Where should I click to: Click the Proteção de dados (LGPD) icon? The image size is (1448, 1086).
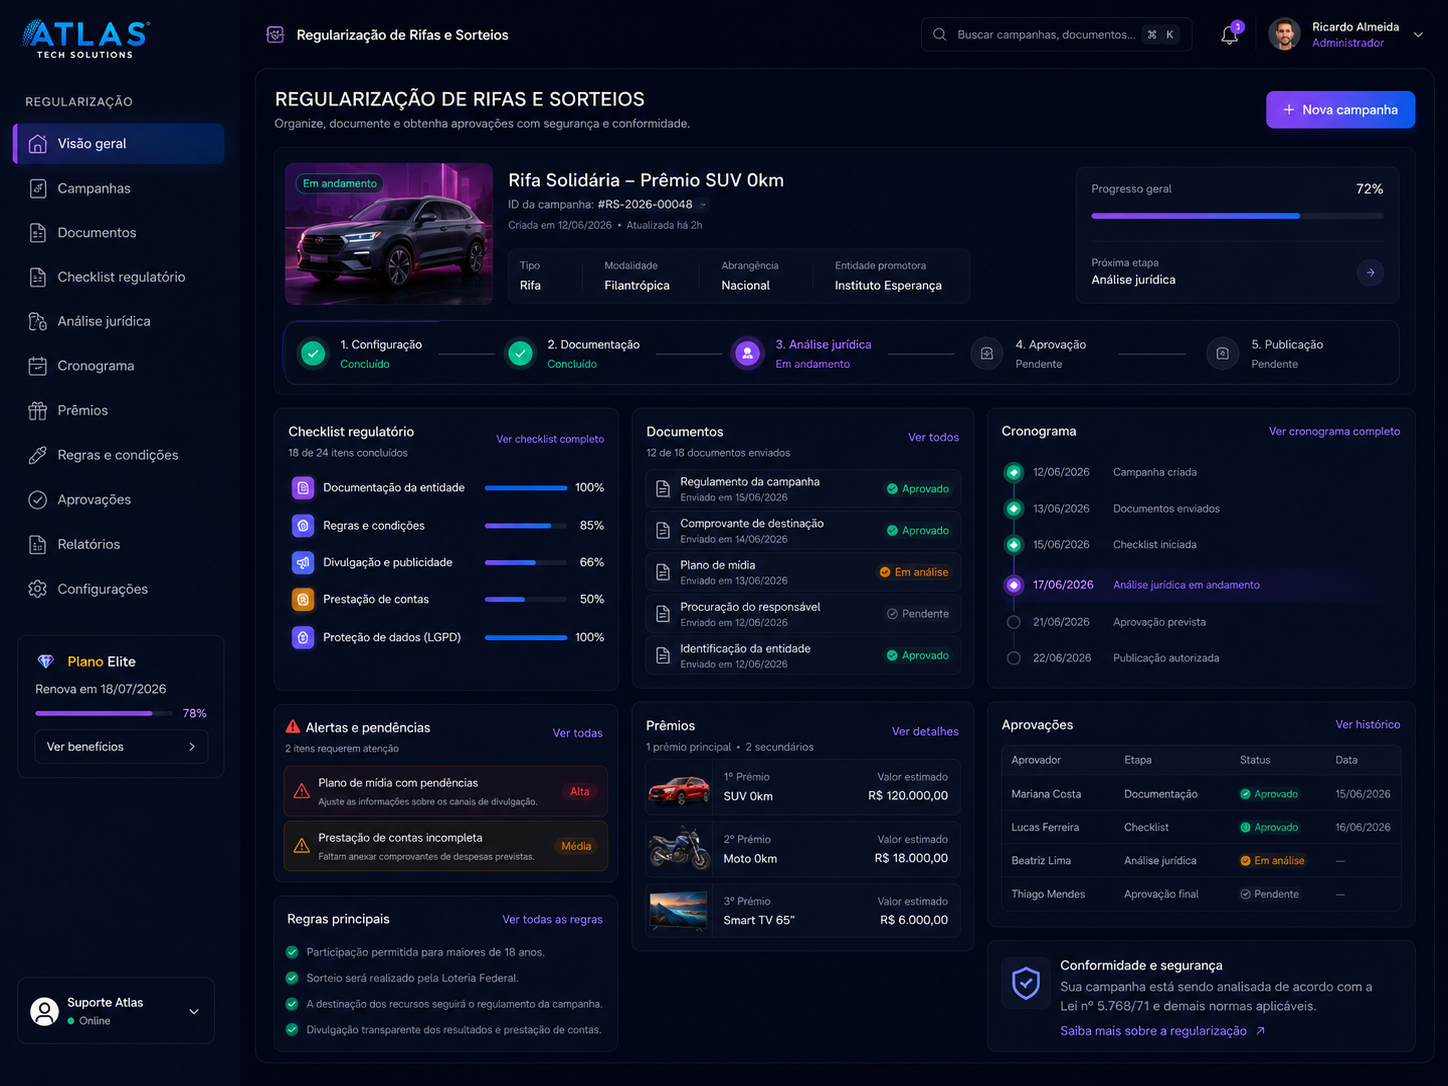303,637
